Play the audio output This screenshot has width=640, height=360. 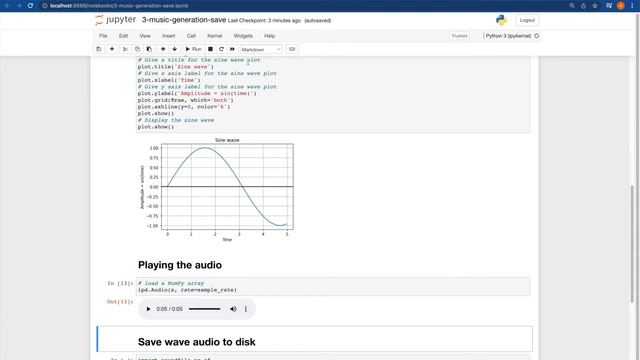coord(148,309)
